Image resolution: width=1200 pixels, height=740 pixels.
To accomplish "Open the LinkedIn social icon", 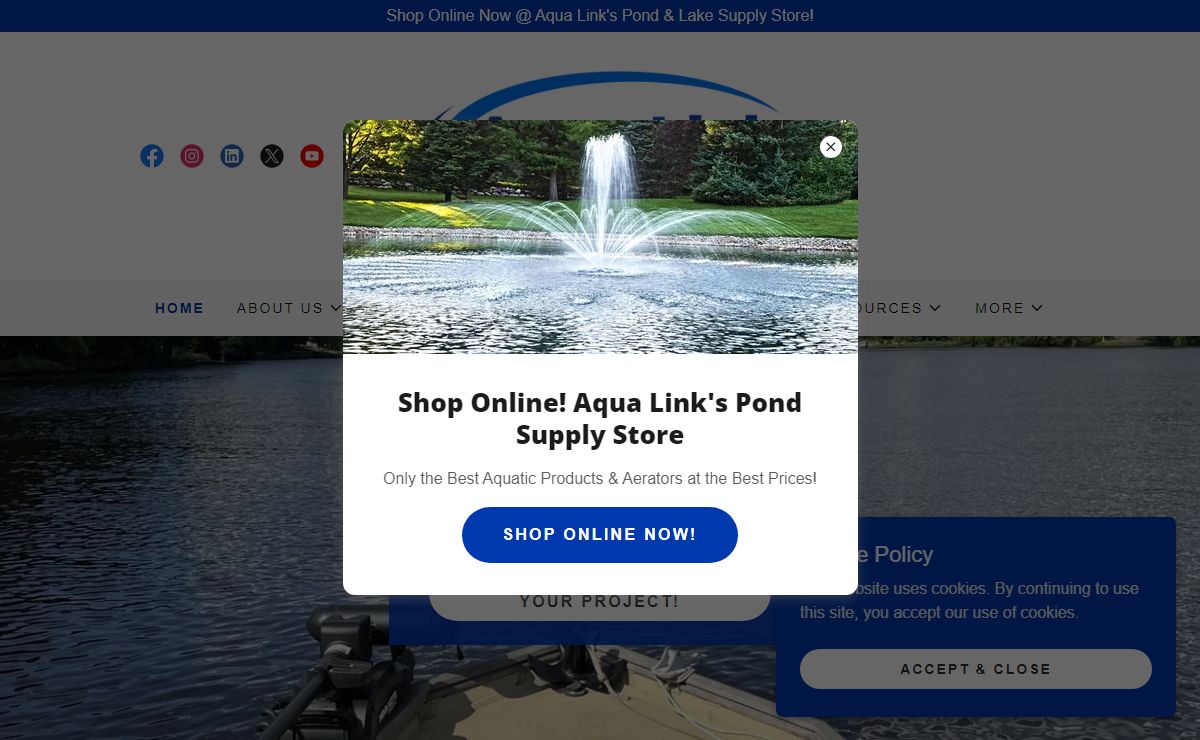I will (x=232, y=156).
